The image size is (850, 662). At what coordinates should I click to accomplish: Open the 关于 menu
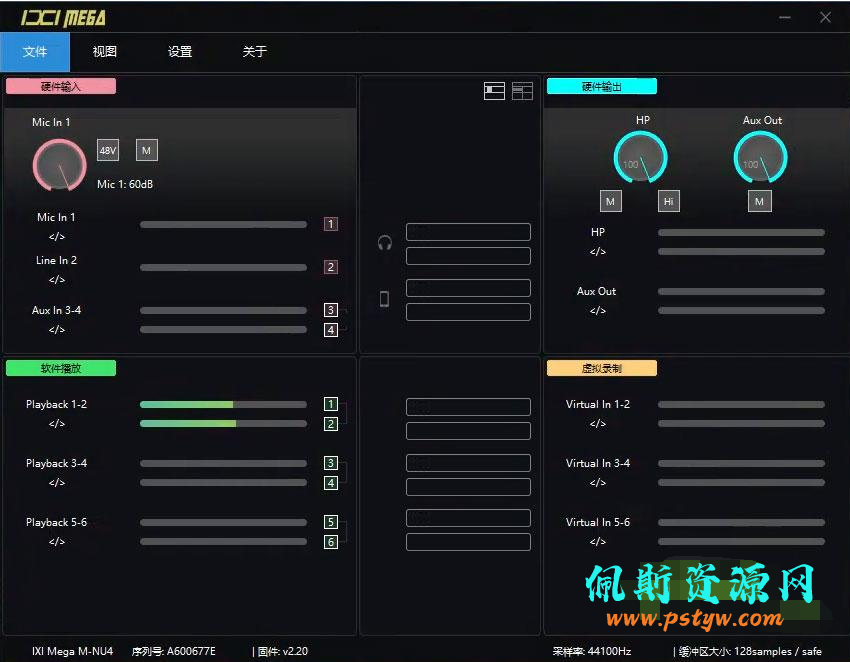(x=255, y=52)
